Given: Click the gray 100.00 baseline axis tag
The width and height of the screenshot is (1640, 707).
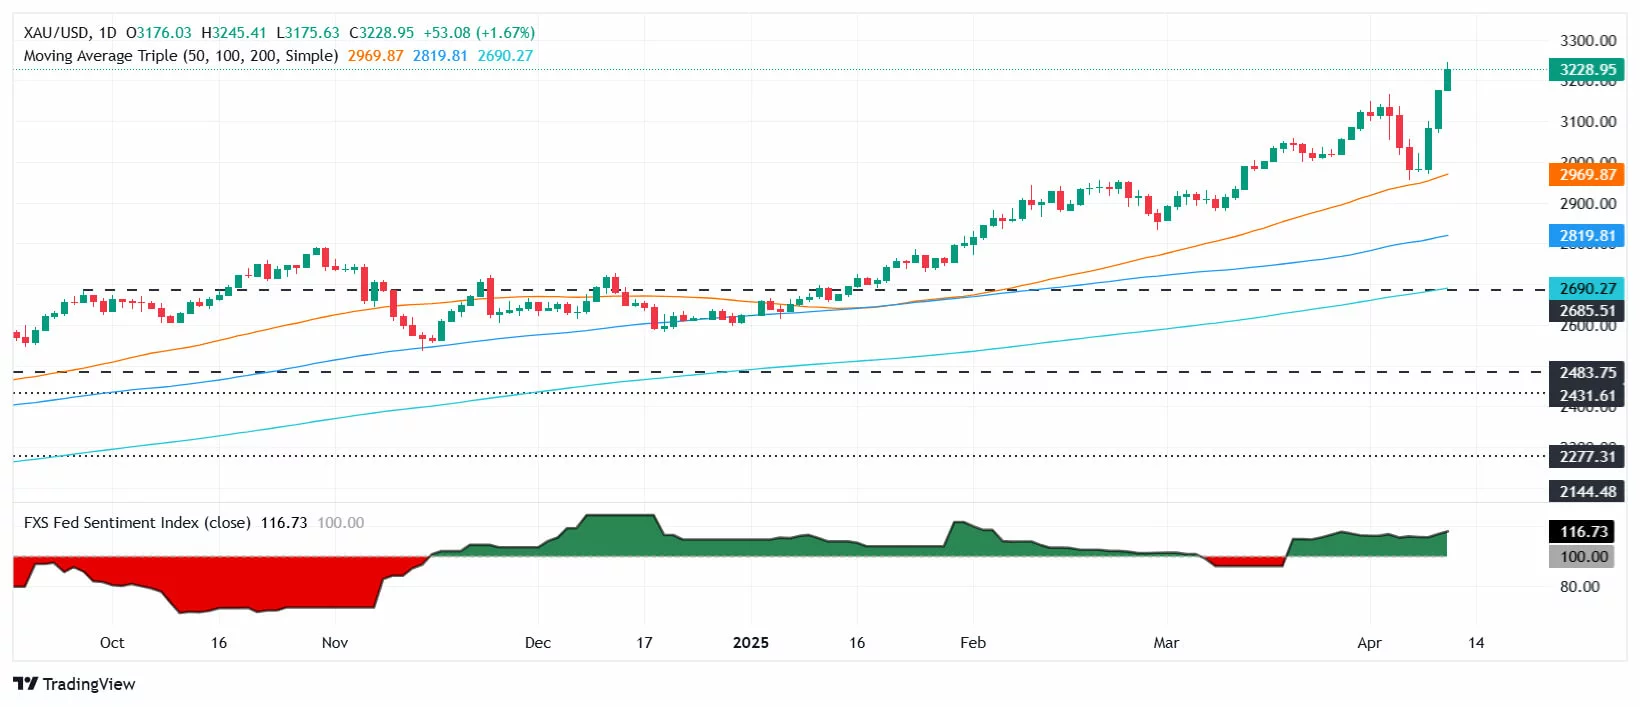Looking at the screenshot, I should click(x=1583, y=557).
